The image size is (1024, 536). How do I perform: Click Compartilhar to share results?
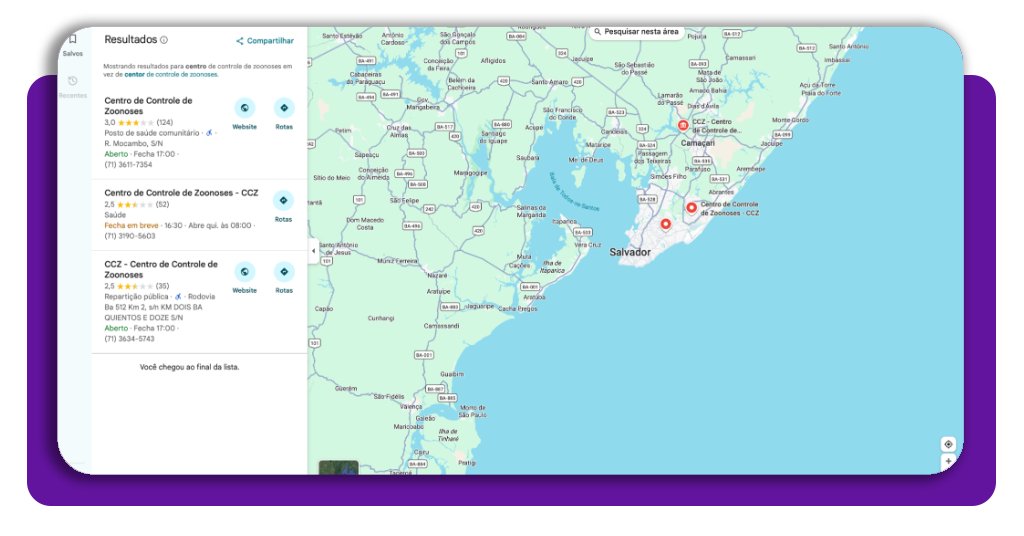265,41
